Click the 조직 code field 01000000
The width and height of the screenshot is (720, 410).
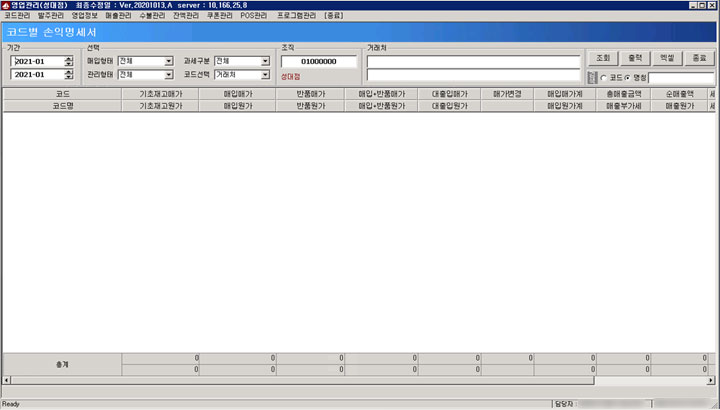pyautogui.click(x=319, y=62)
